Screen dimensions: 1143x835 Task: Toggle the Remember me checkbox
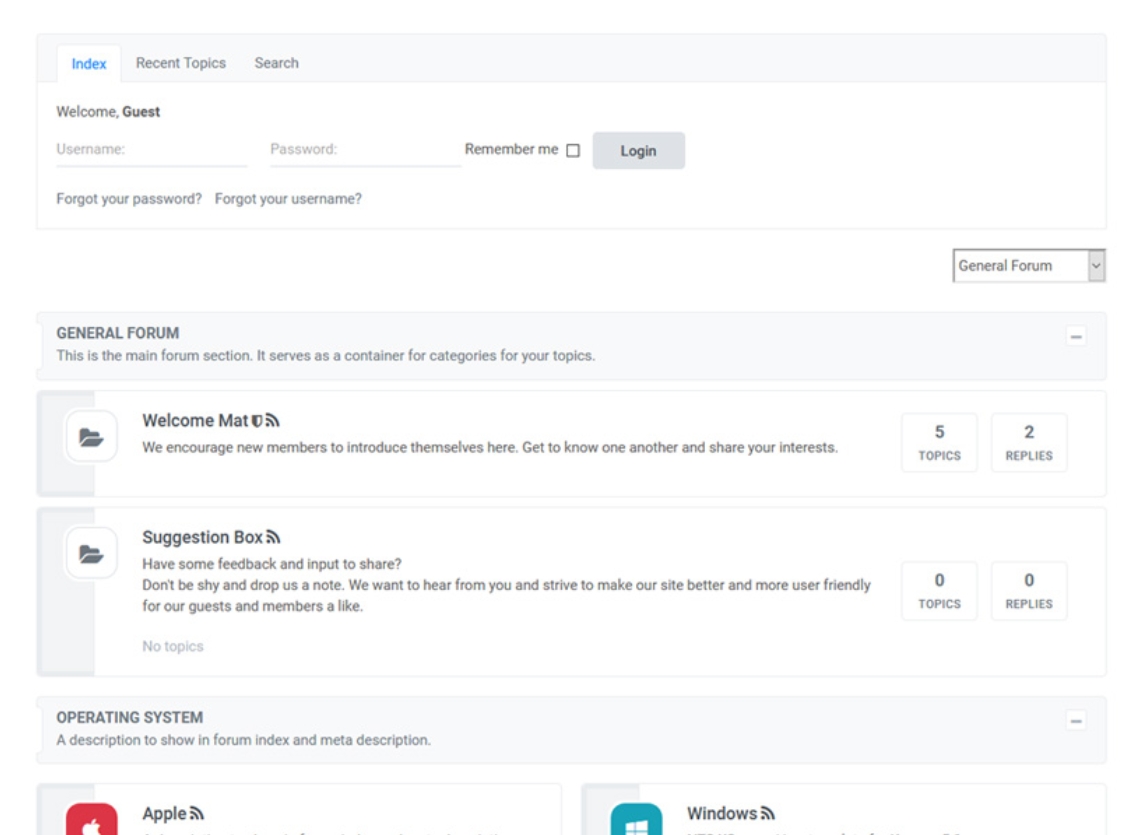point(573,150)
